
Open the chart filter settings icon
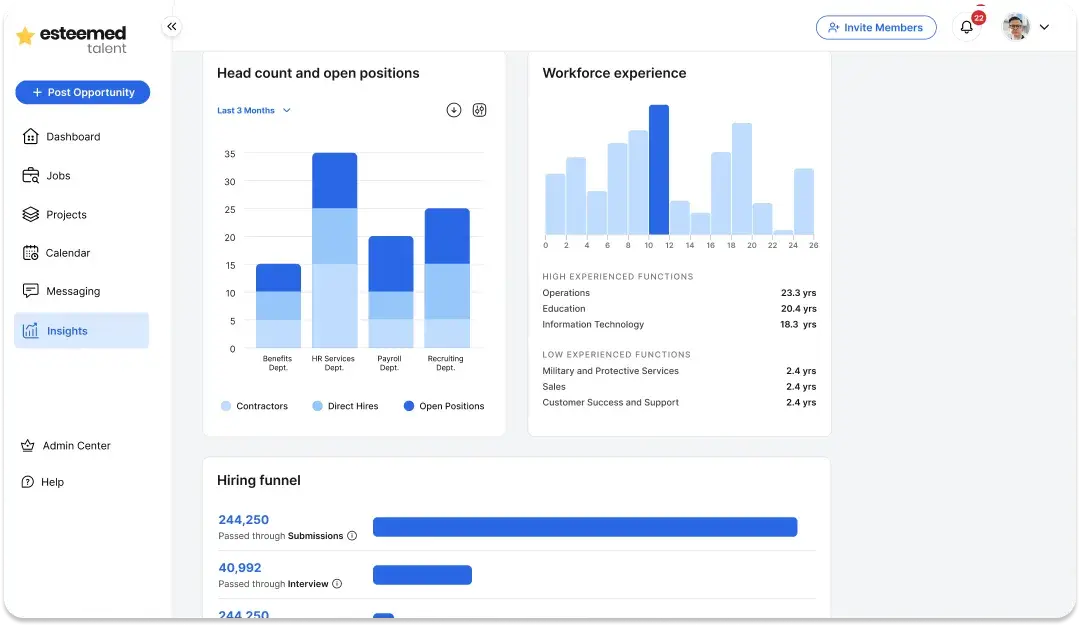click(x=479, y=110)
